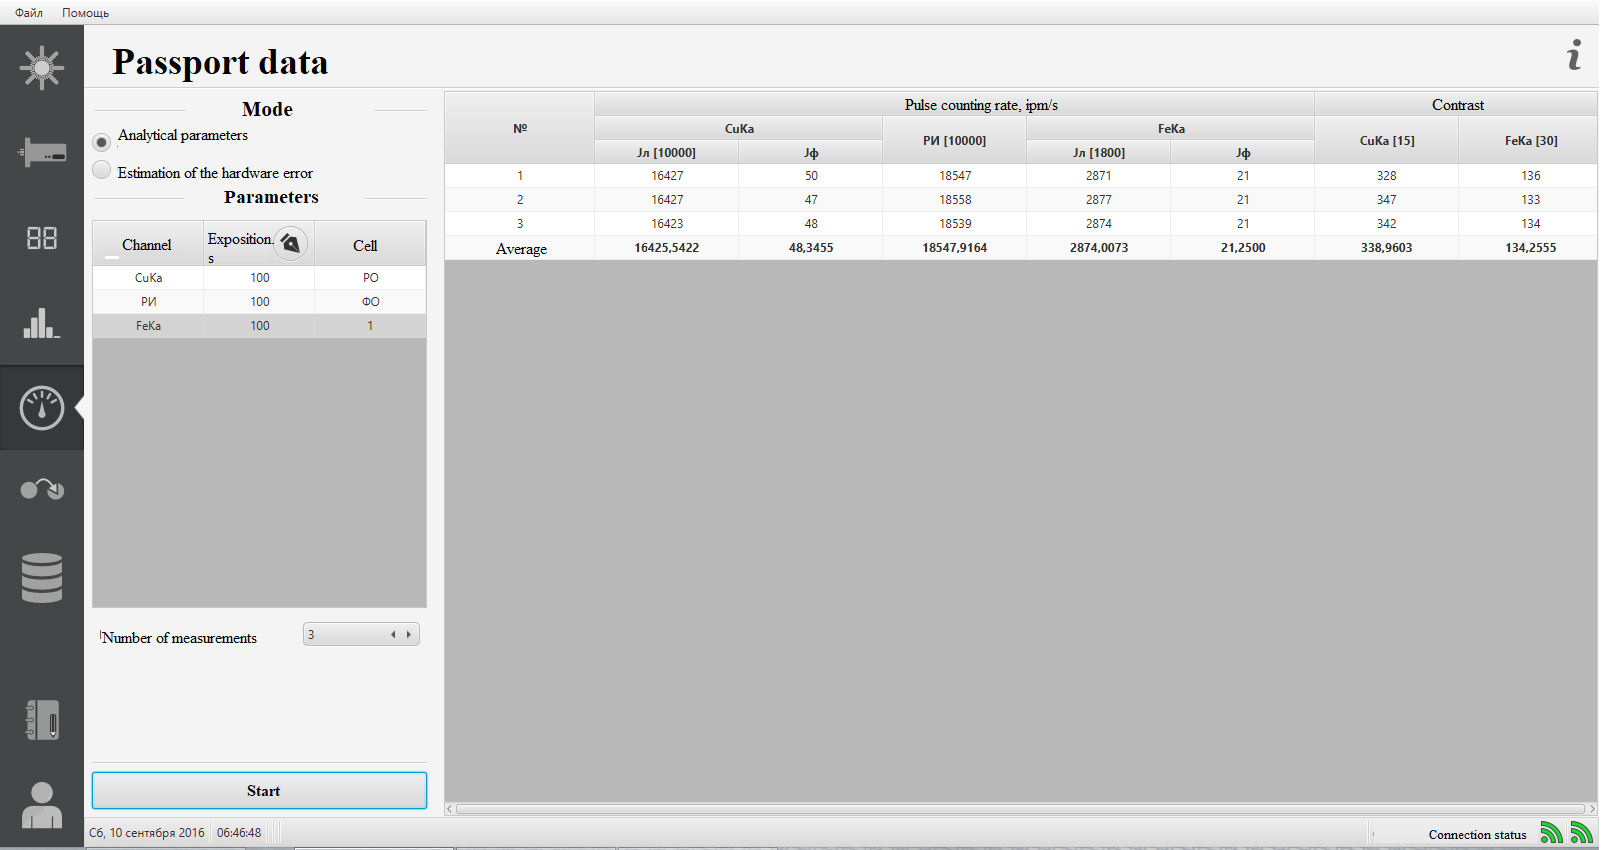This screenshot has width=1606, height=850.
Task: Click the horizontal scrollbar under results table
Action: point(1020,809)
